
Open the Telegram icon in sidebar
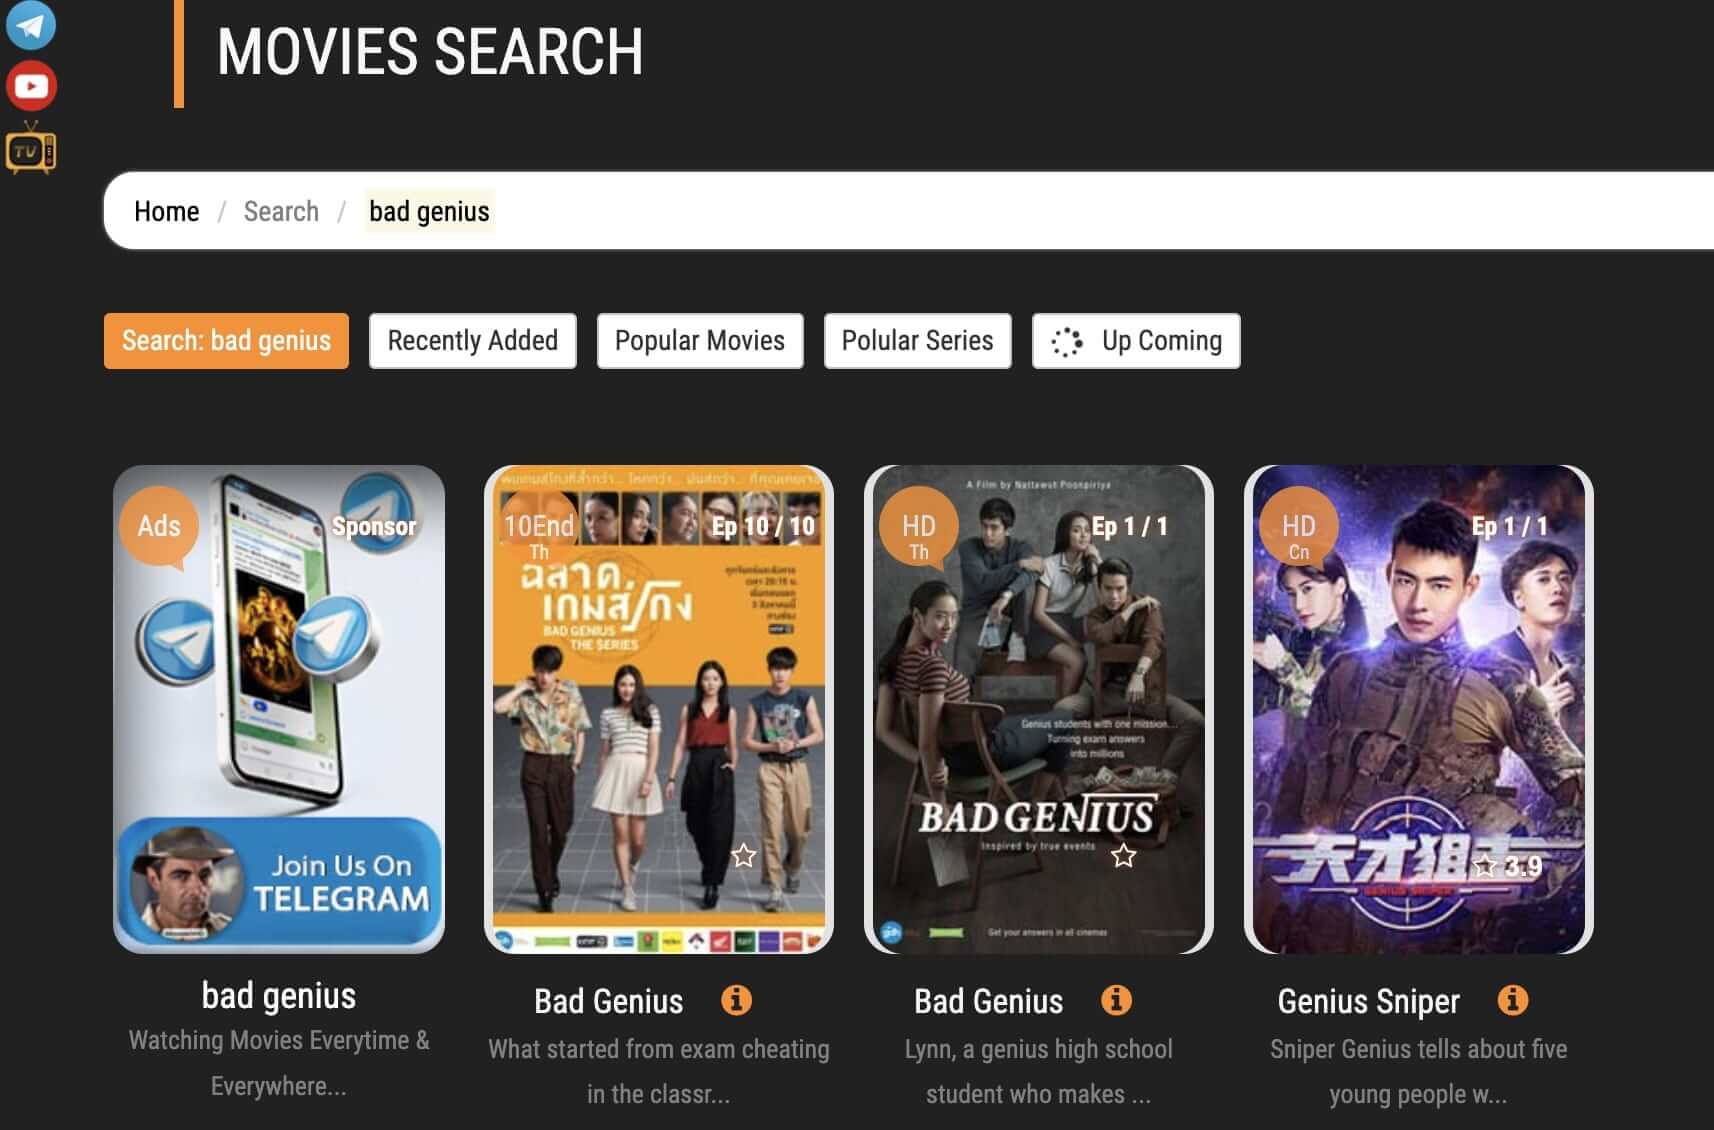(x=30, y=24)
